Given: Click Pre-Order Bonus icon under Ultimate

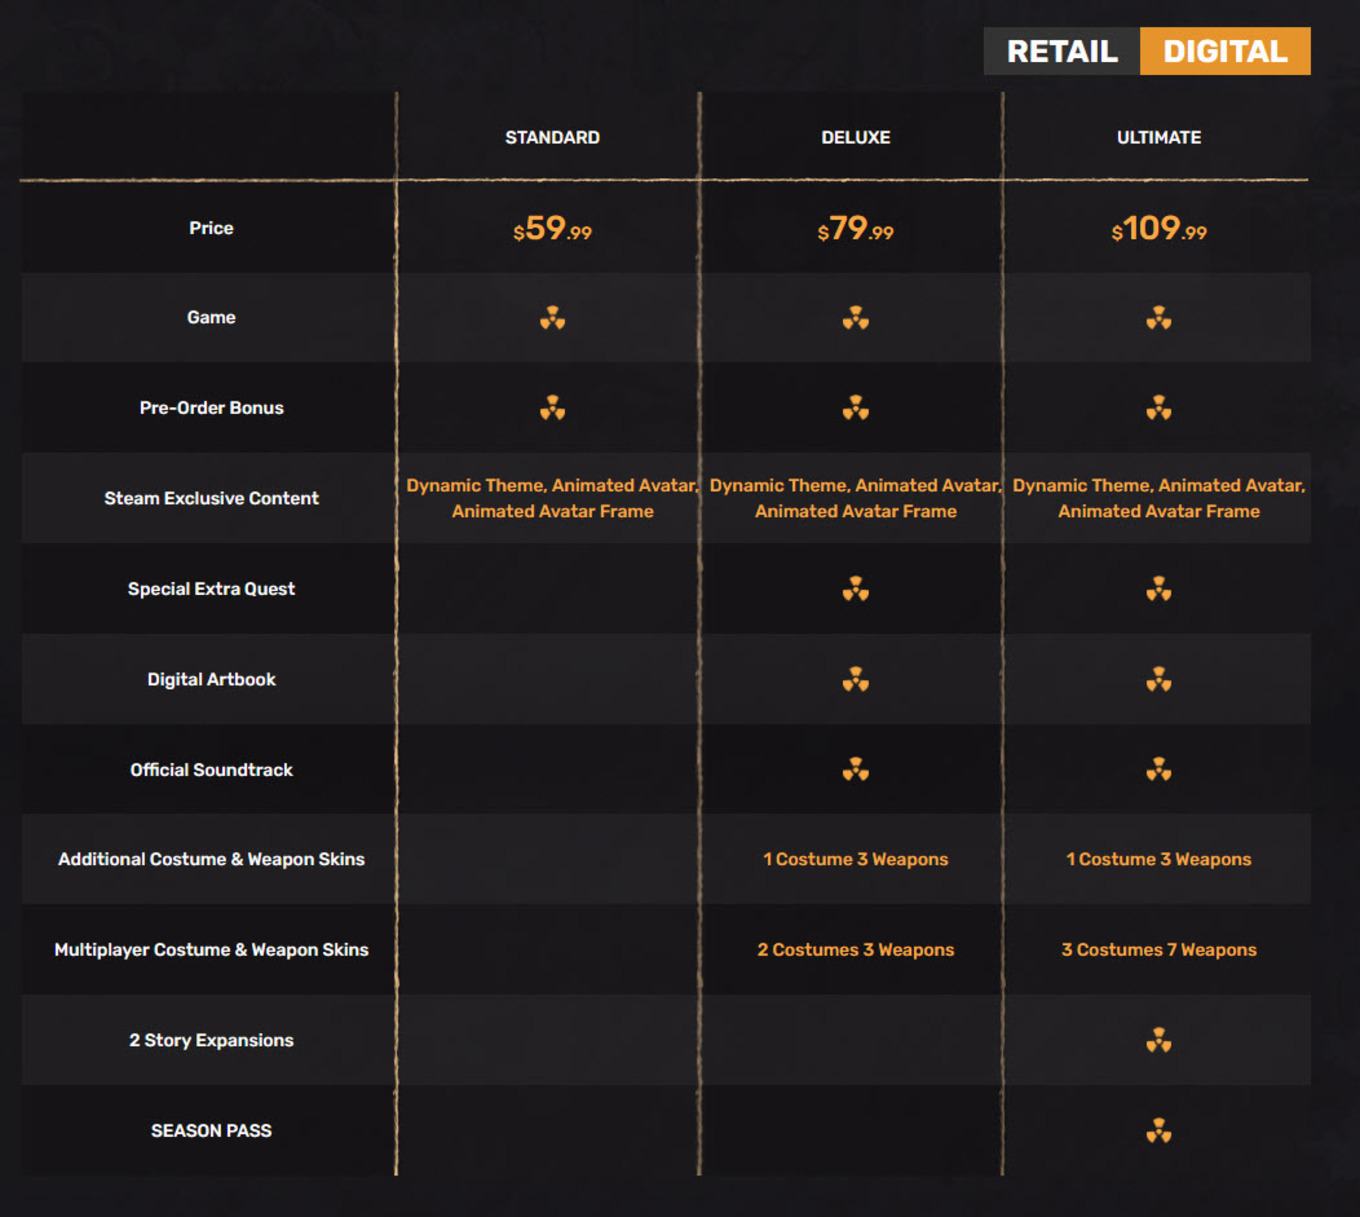Looking at the screenshot, I should coord(1159,408).
